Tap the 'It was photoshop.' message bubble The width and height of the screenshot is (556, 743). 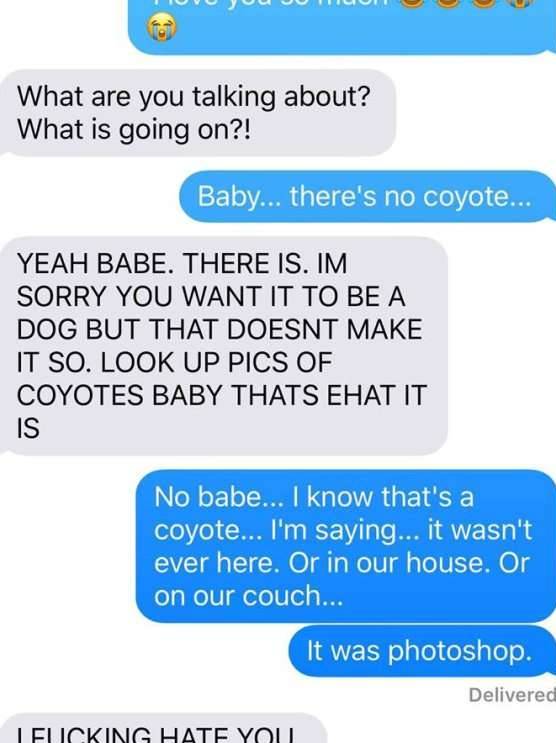coord(422,651)
